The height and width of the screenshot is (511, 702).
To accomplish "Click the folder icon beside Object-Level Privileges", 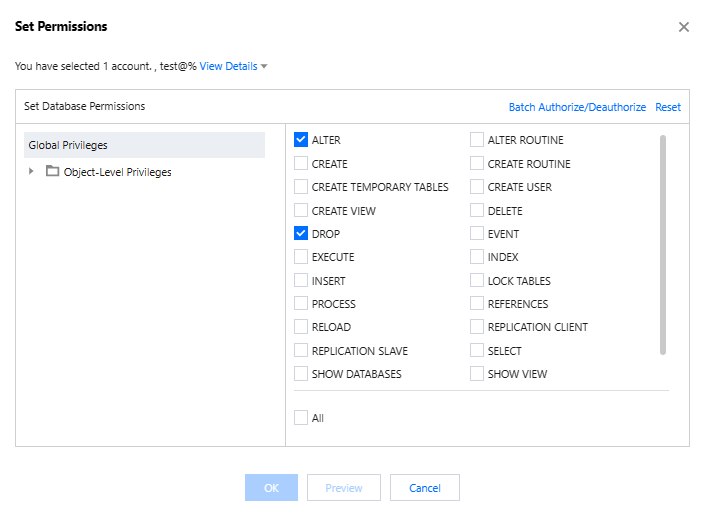I will click(x=52, y=171).
